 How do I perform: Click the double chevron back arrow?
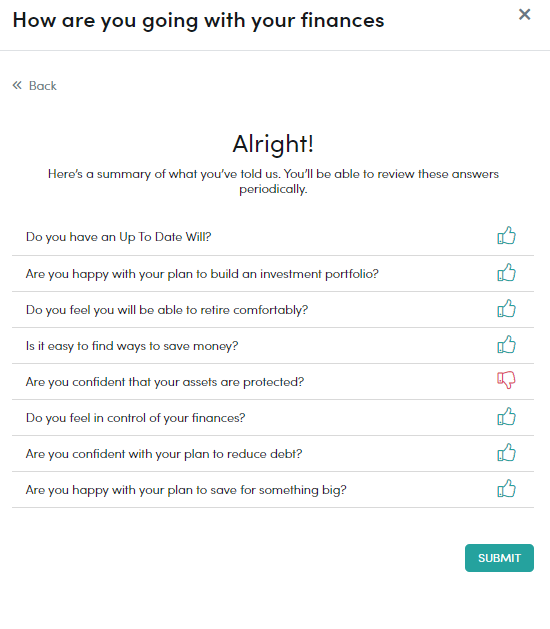pos(17,85)
